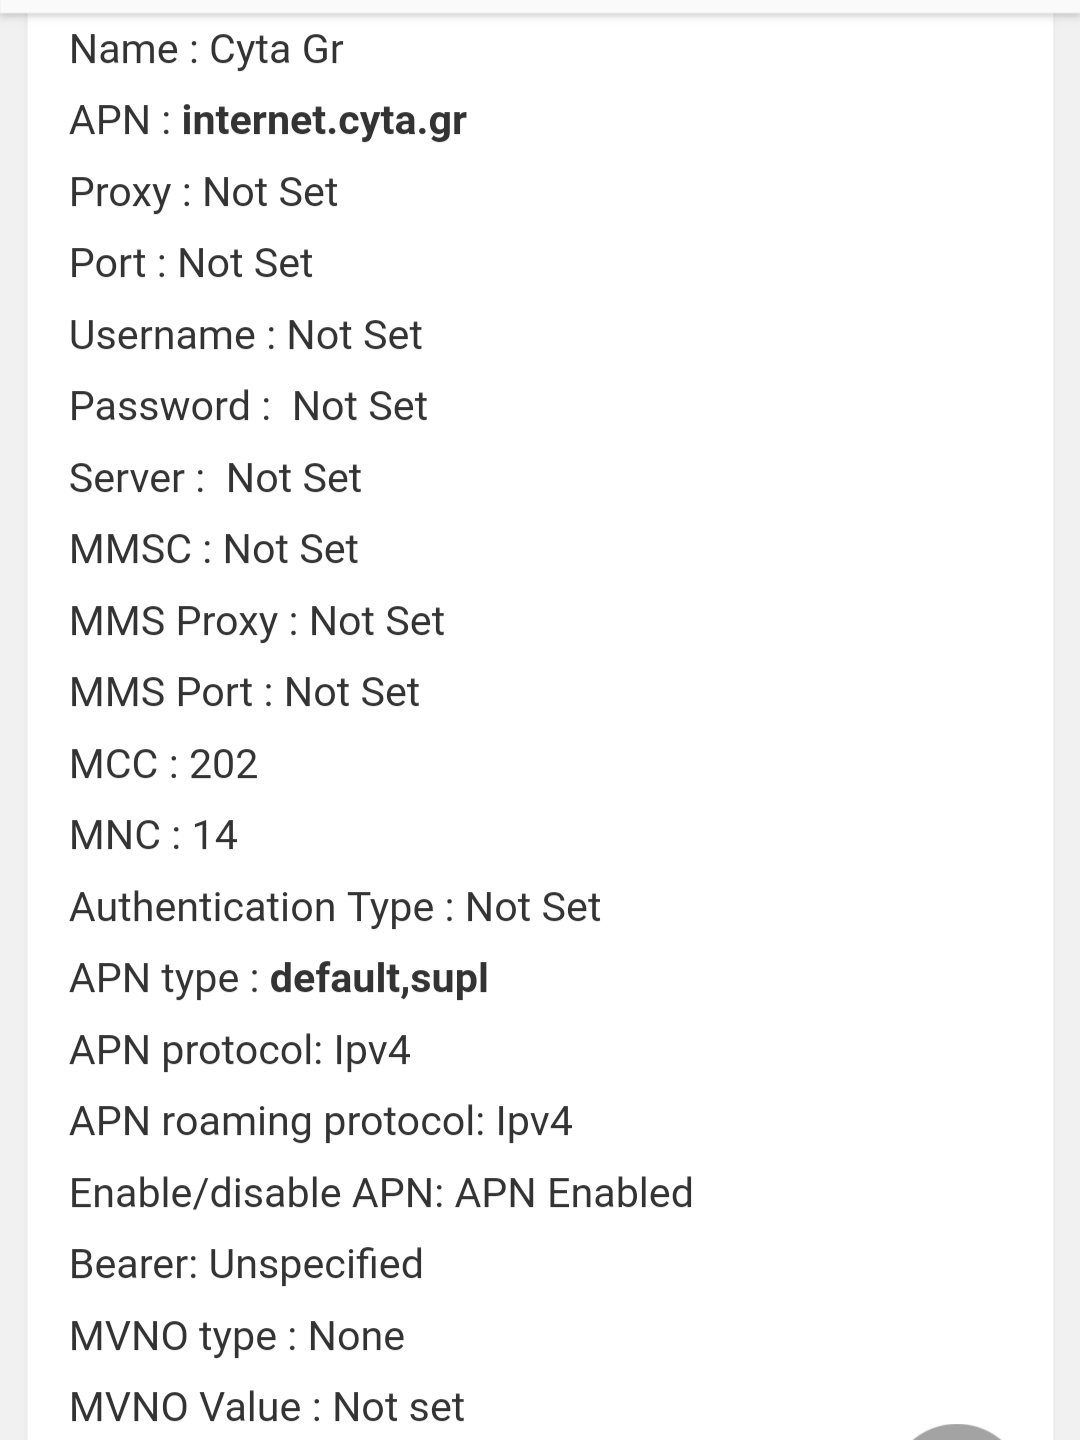Click the APN protocol: Ipv4 line

coord(240,1050)
